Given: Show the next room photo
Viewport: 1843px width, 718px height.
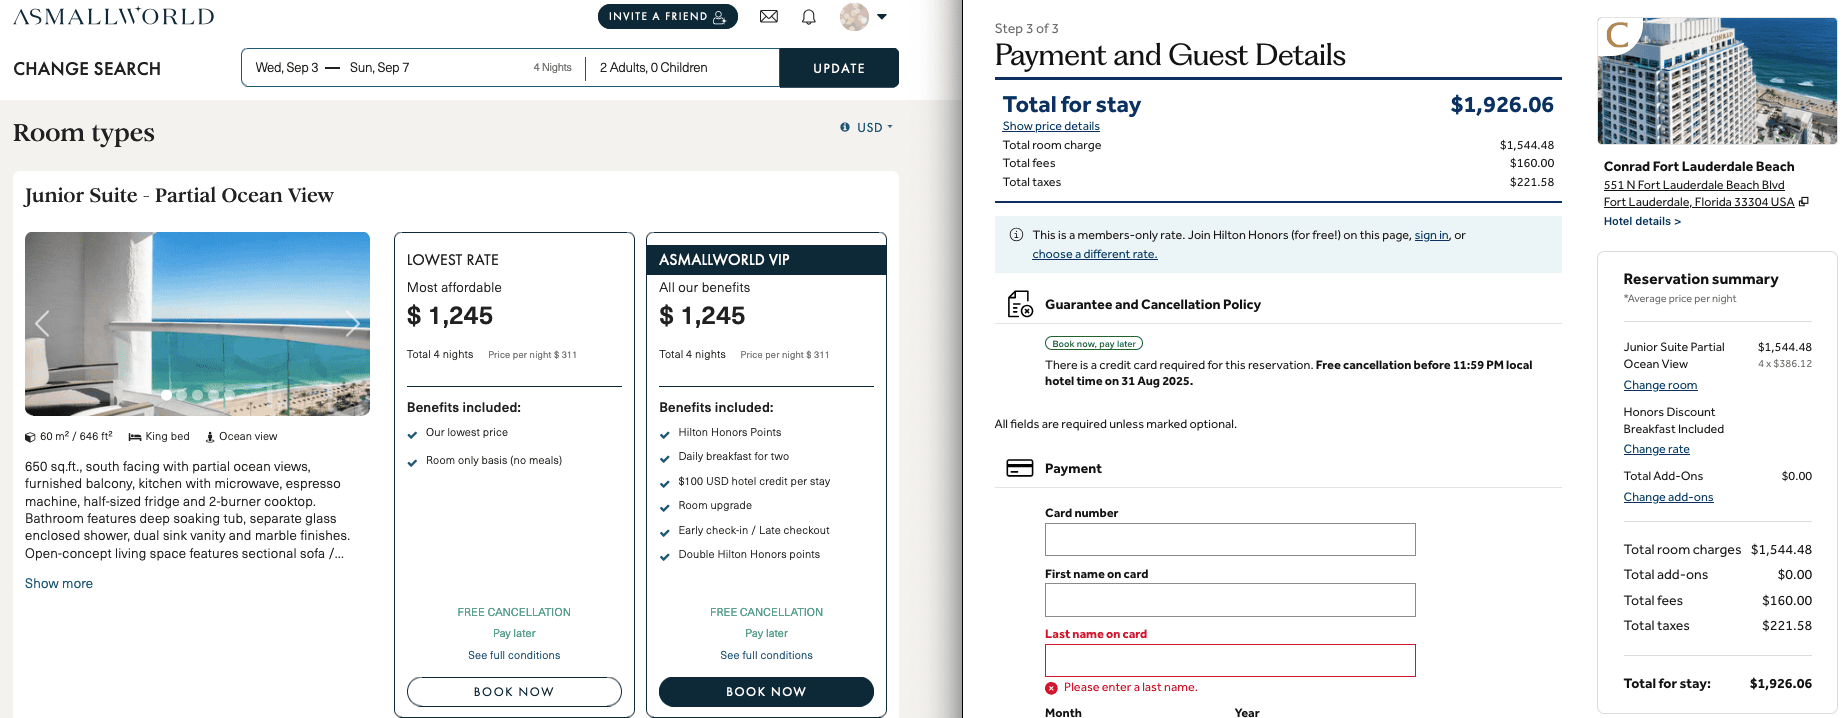Looking at the screenshot, I should pyautogui.click(x=352, y=323).
